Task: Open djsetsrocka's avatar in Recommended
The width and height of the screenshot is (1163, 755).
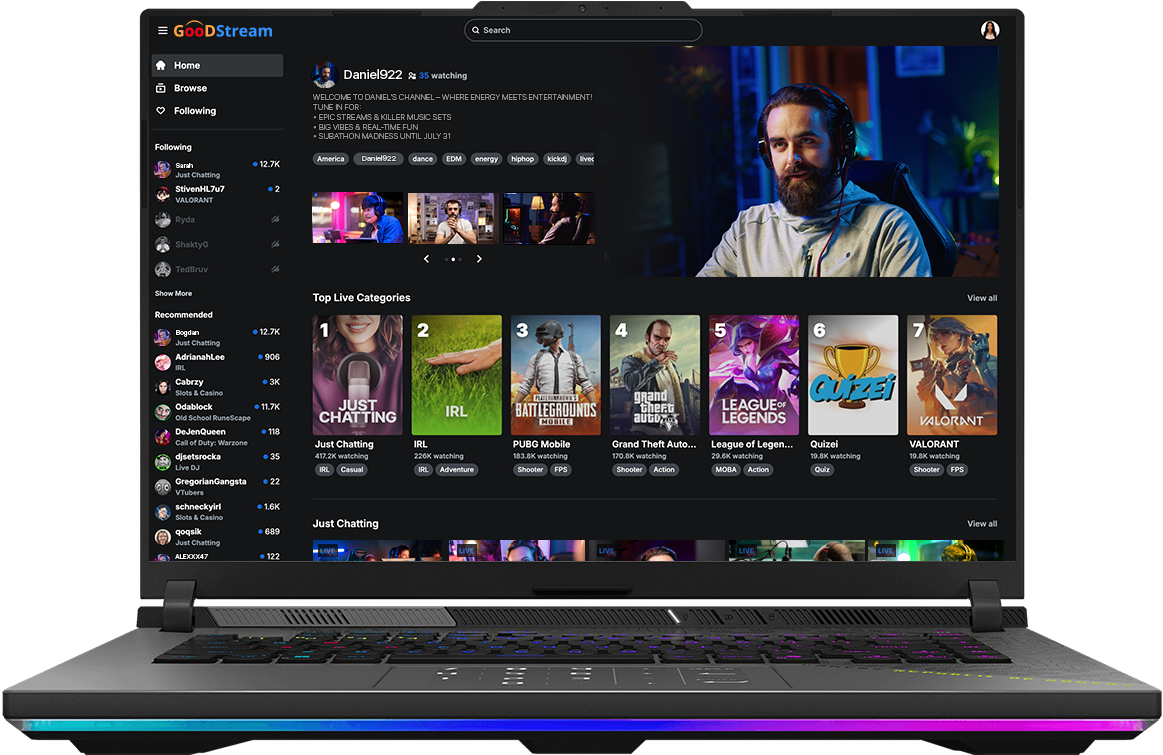Action: 162,462
